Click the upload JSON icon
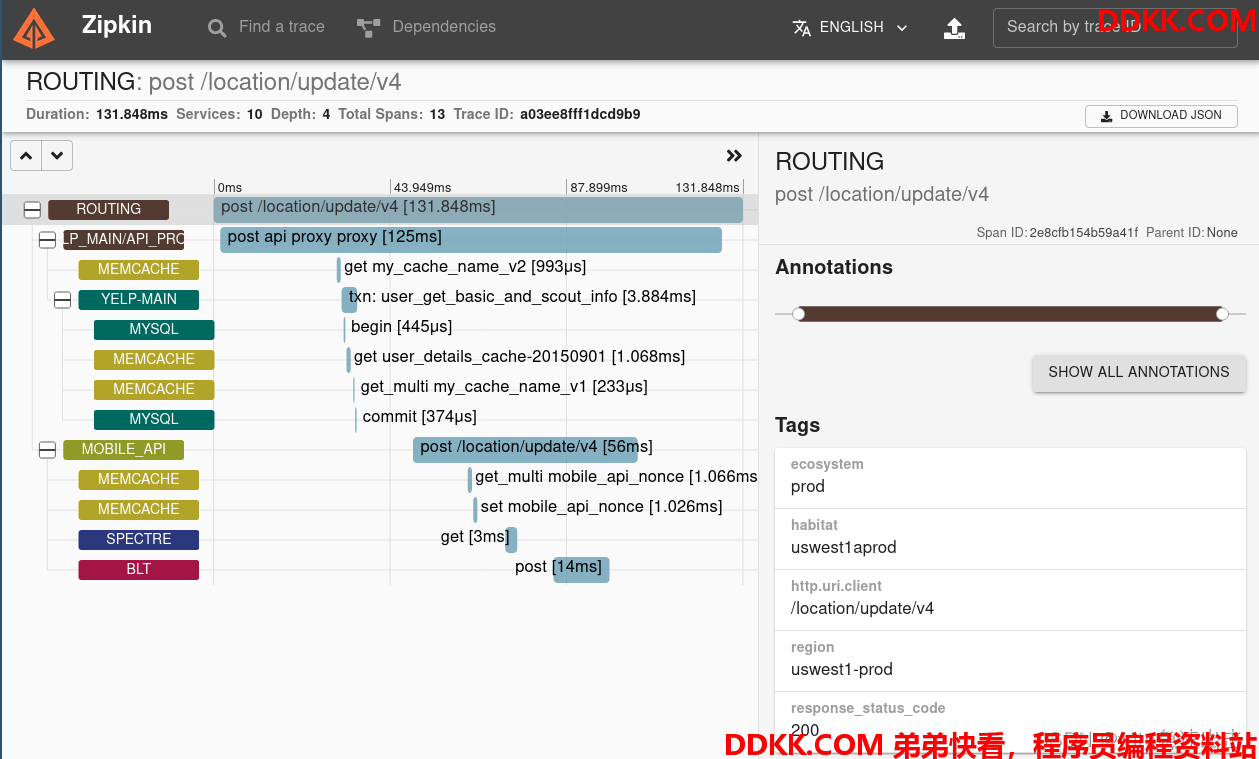This screenshot has width=1259, height=759. (x=955, y=28)
